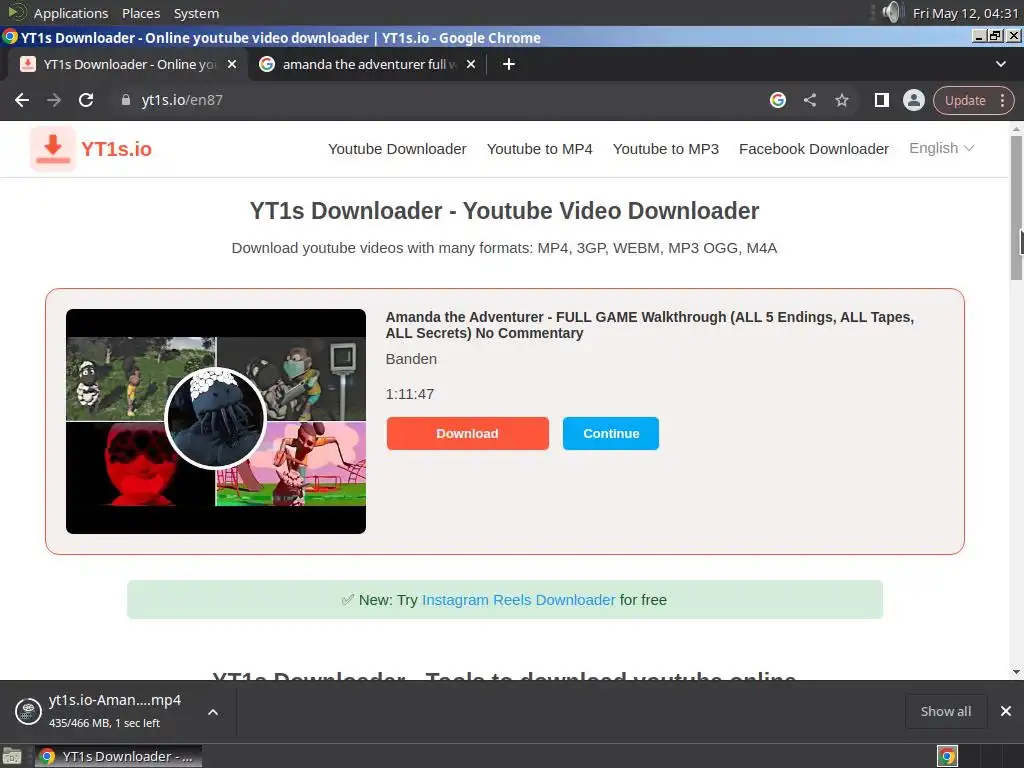1024x768 pixels.
Task: Click the duration 1:11:47
Action: point(409,394)
